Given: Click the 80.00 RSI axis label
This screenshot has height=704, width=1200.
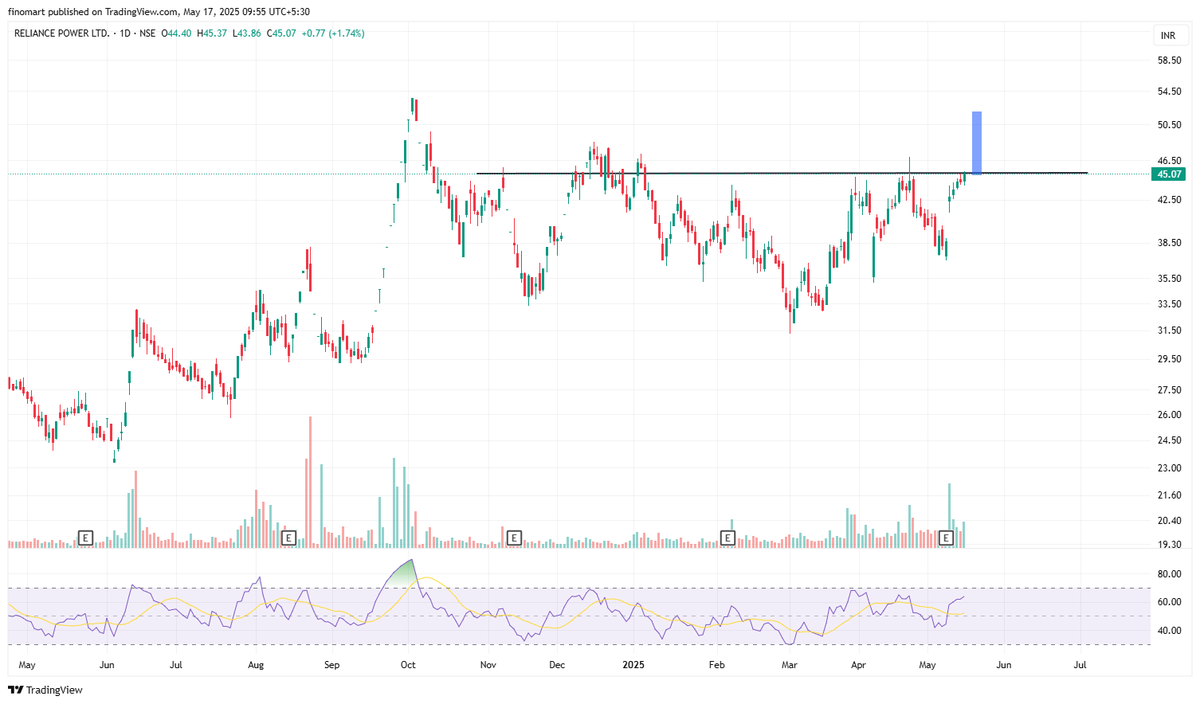Looking at the screenshot, I should tap(1168, 574).
